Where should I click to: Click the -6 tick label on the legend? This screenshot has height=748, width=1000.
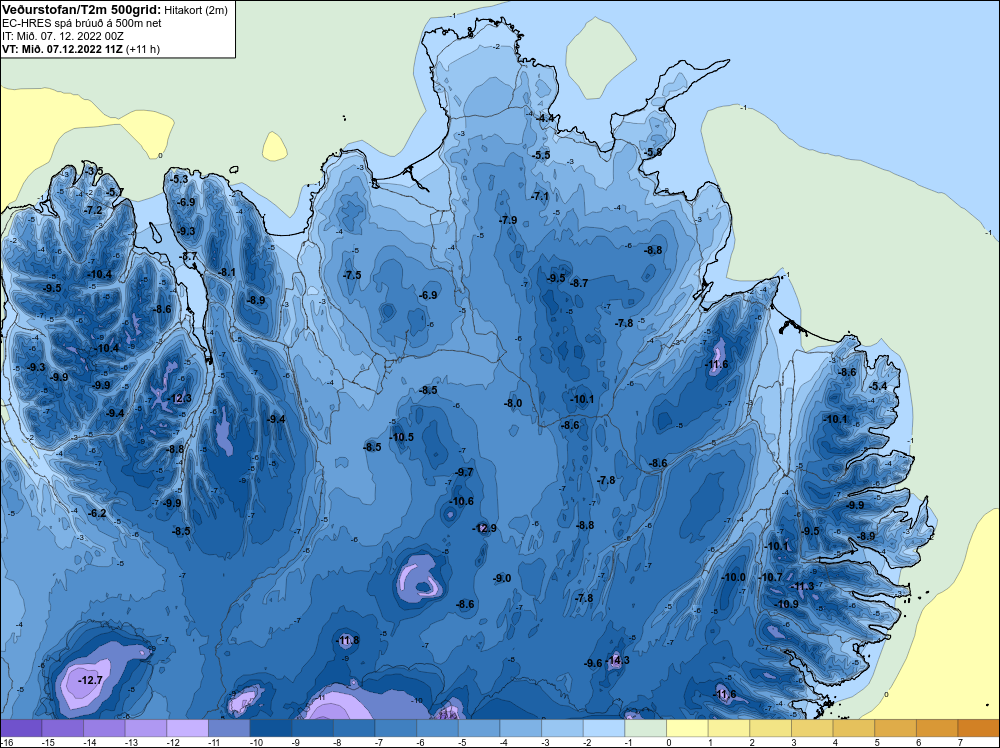click(x=422, y=743)
